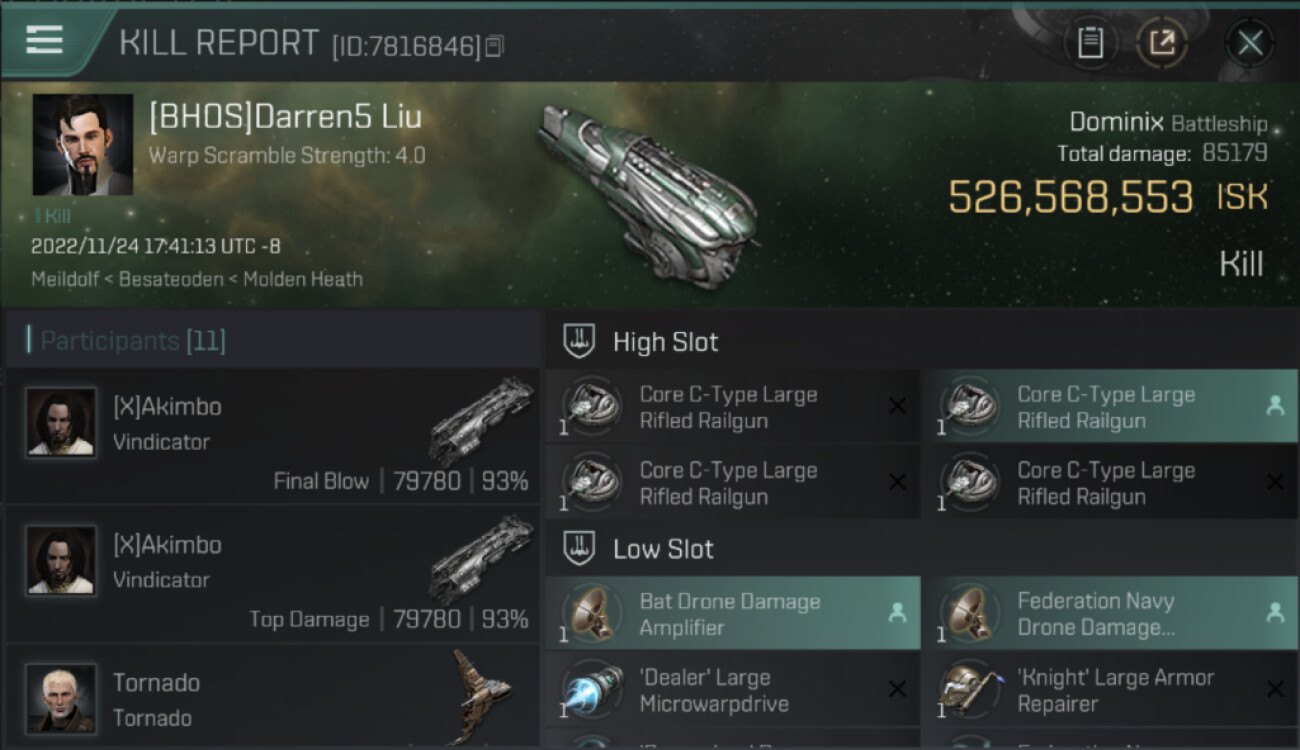Click the share export icon
The height and width of the screenshot is (750, 1300).
1162,43
